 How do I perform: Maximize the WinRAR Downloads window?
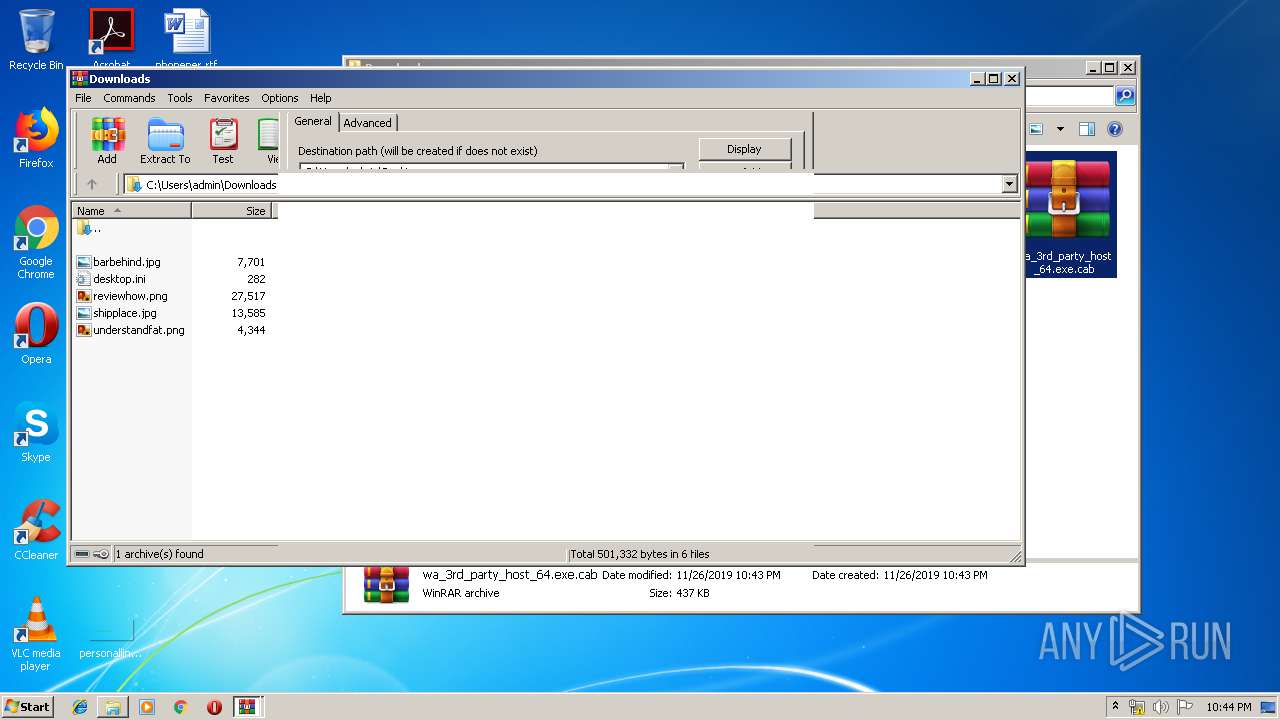993,78
